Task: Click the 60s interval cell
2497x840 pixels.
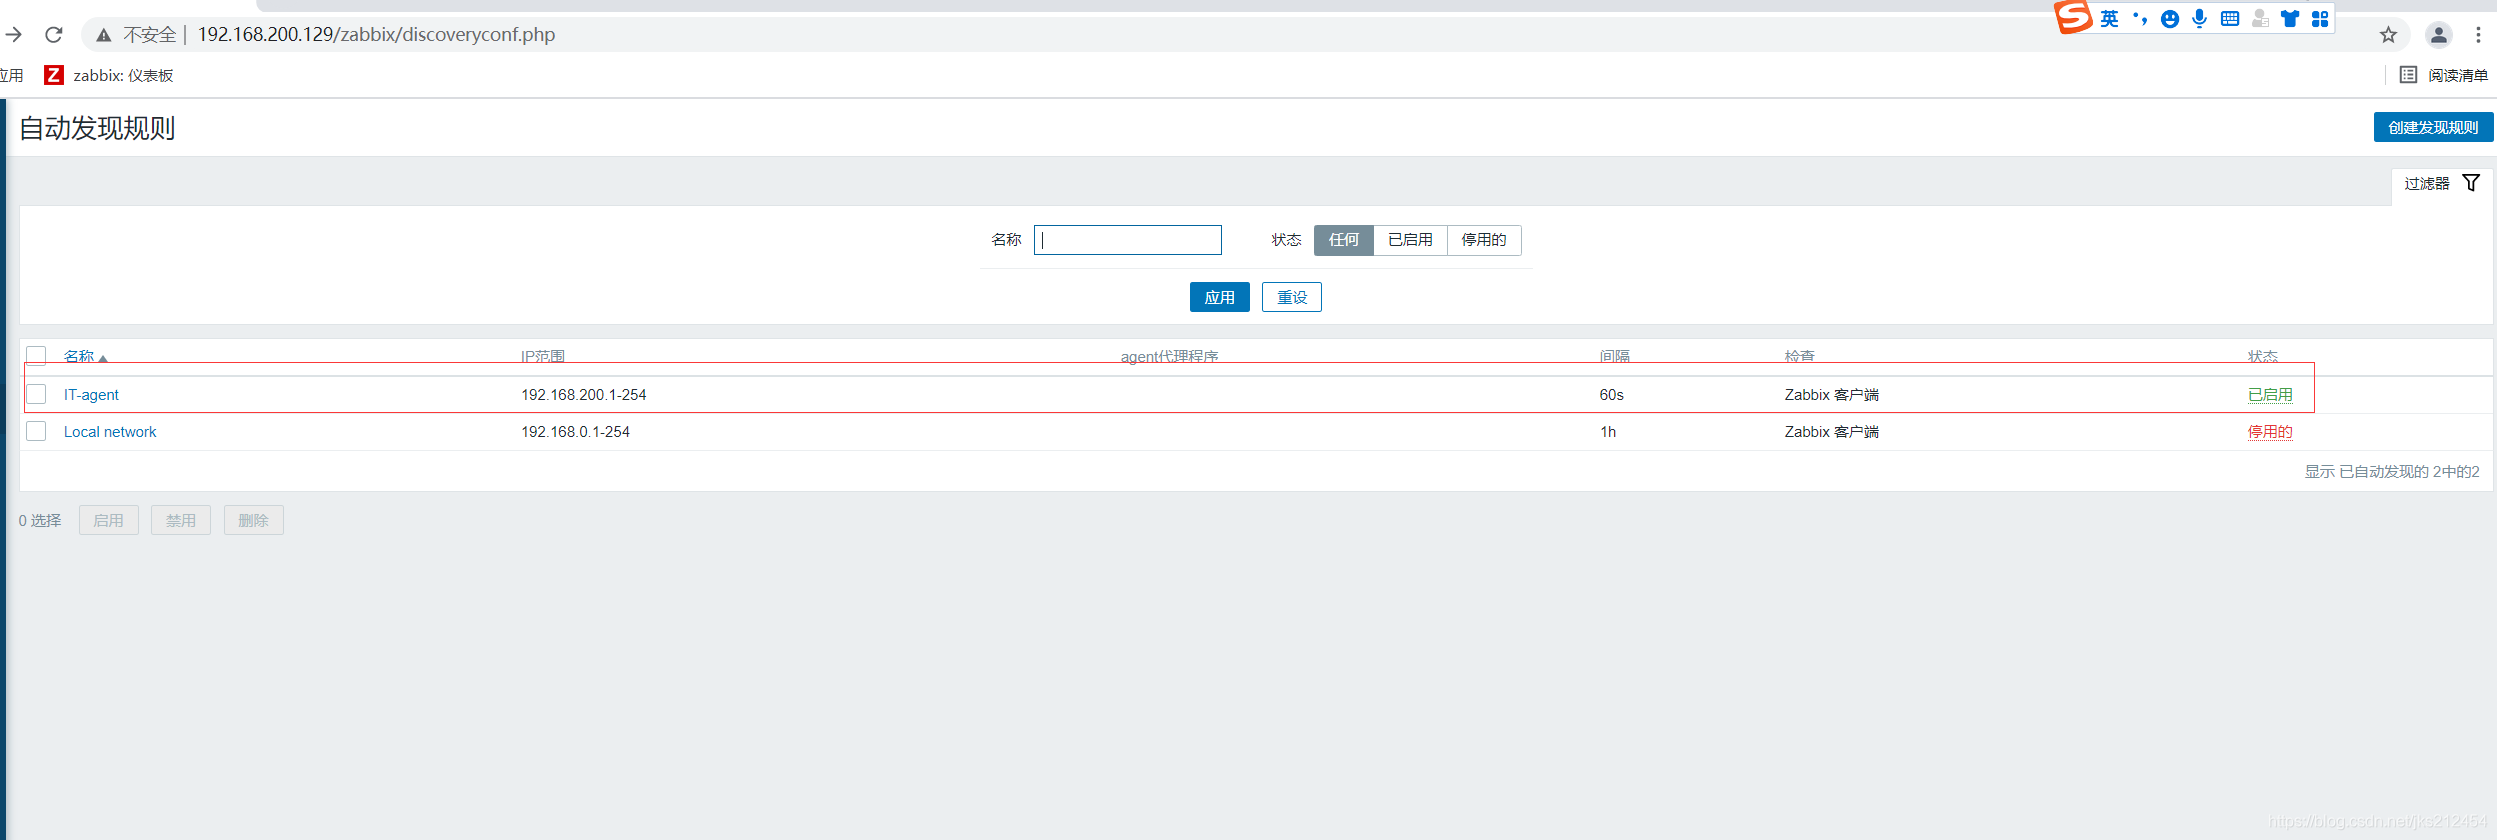Action: [x=1611, y=395]
